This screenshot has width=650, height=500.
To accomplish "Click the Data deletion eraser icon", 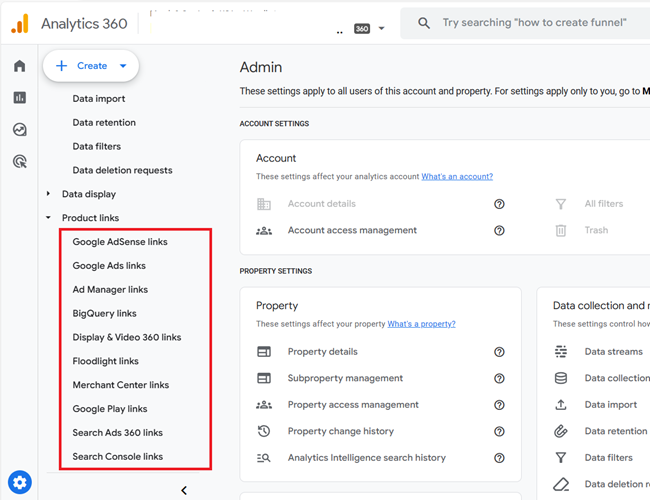I will [560, 484].
